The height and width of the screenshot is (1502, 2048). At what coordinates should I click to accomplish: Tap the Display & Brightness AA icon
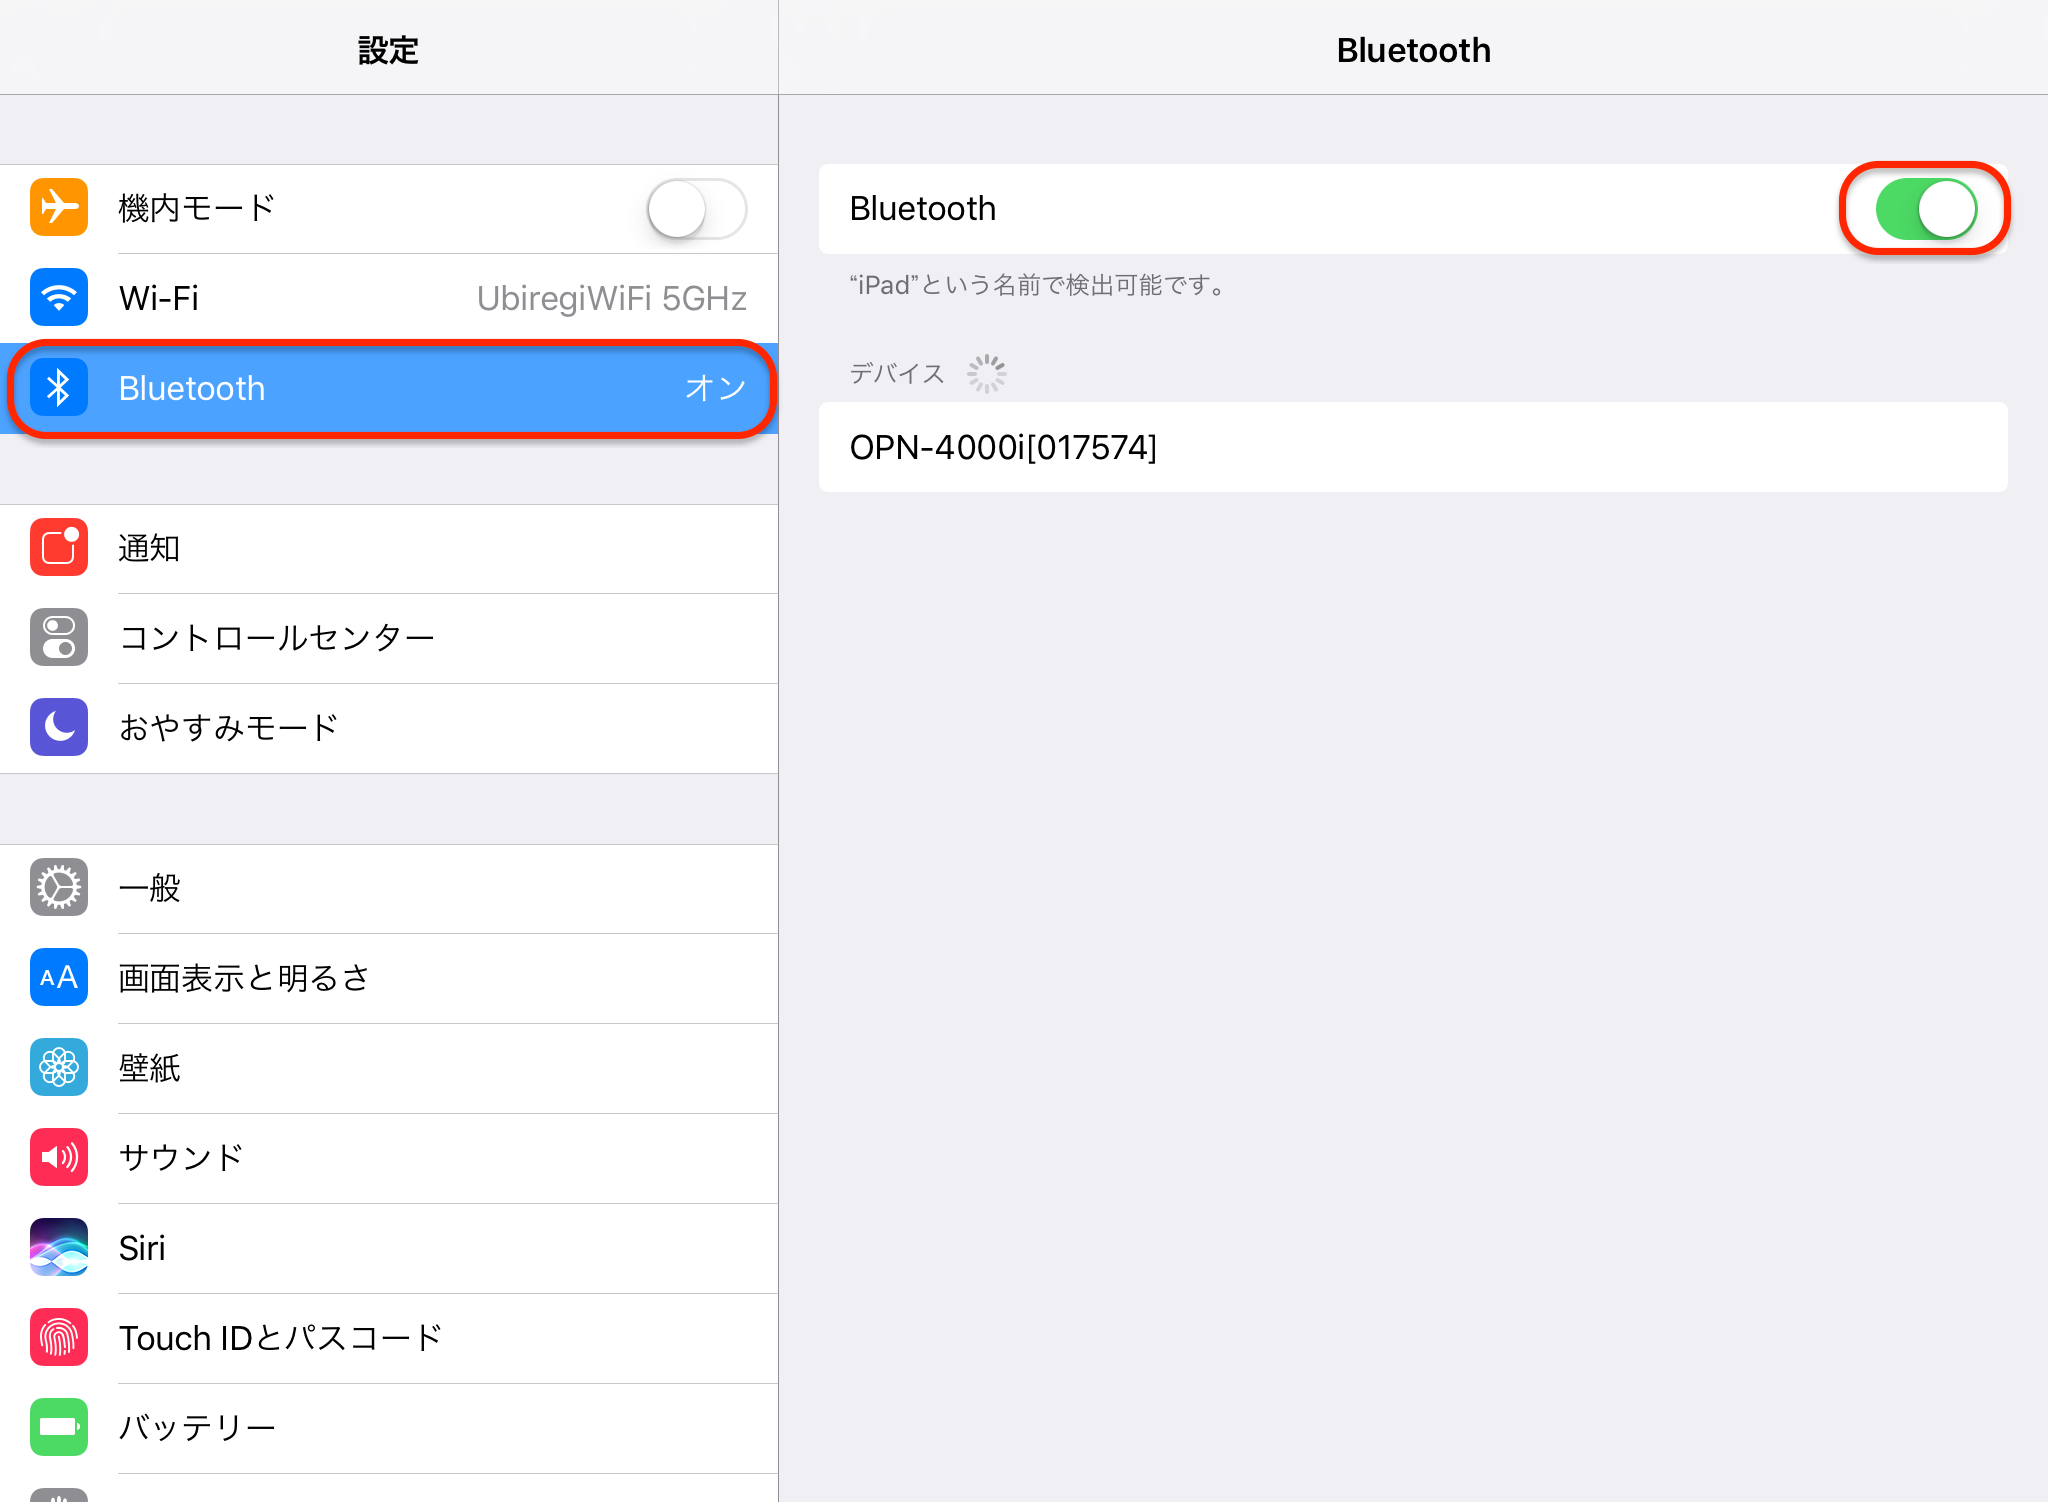point(59,978)
